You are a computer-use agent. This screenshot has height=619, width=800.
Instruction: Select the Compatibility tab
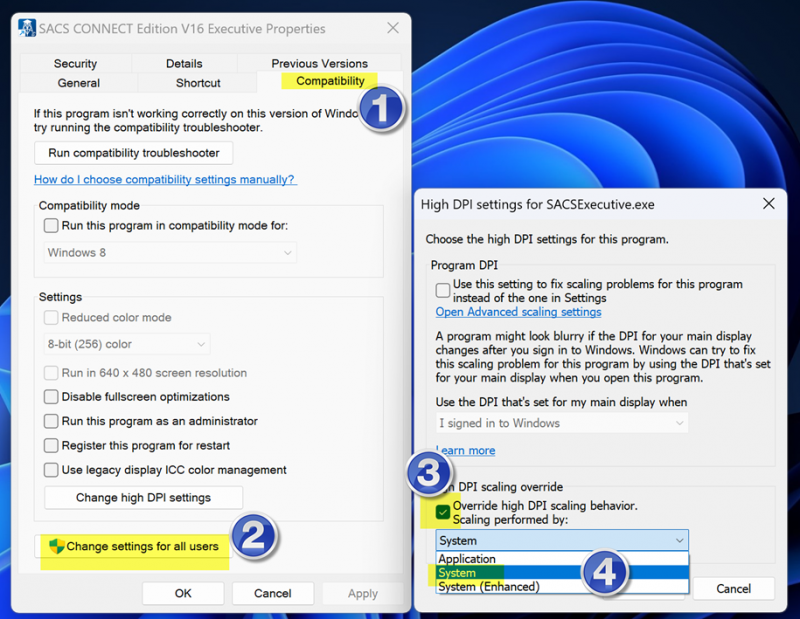coord(330,81)
